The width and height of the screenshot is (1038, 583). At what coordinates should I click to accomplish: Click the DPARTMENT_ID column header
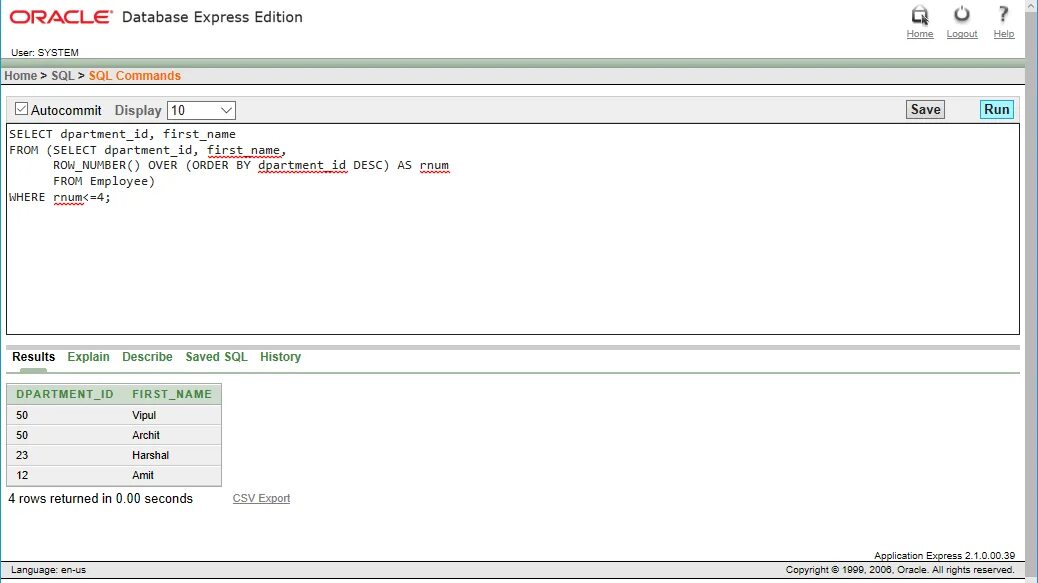tap(65, 394)
